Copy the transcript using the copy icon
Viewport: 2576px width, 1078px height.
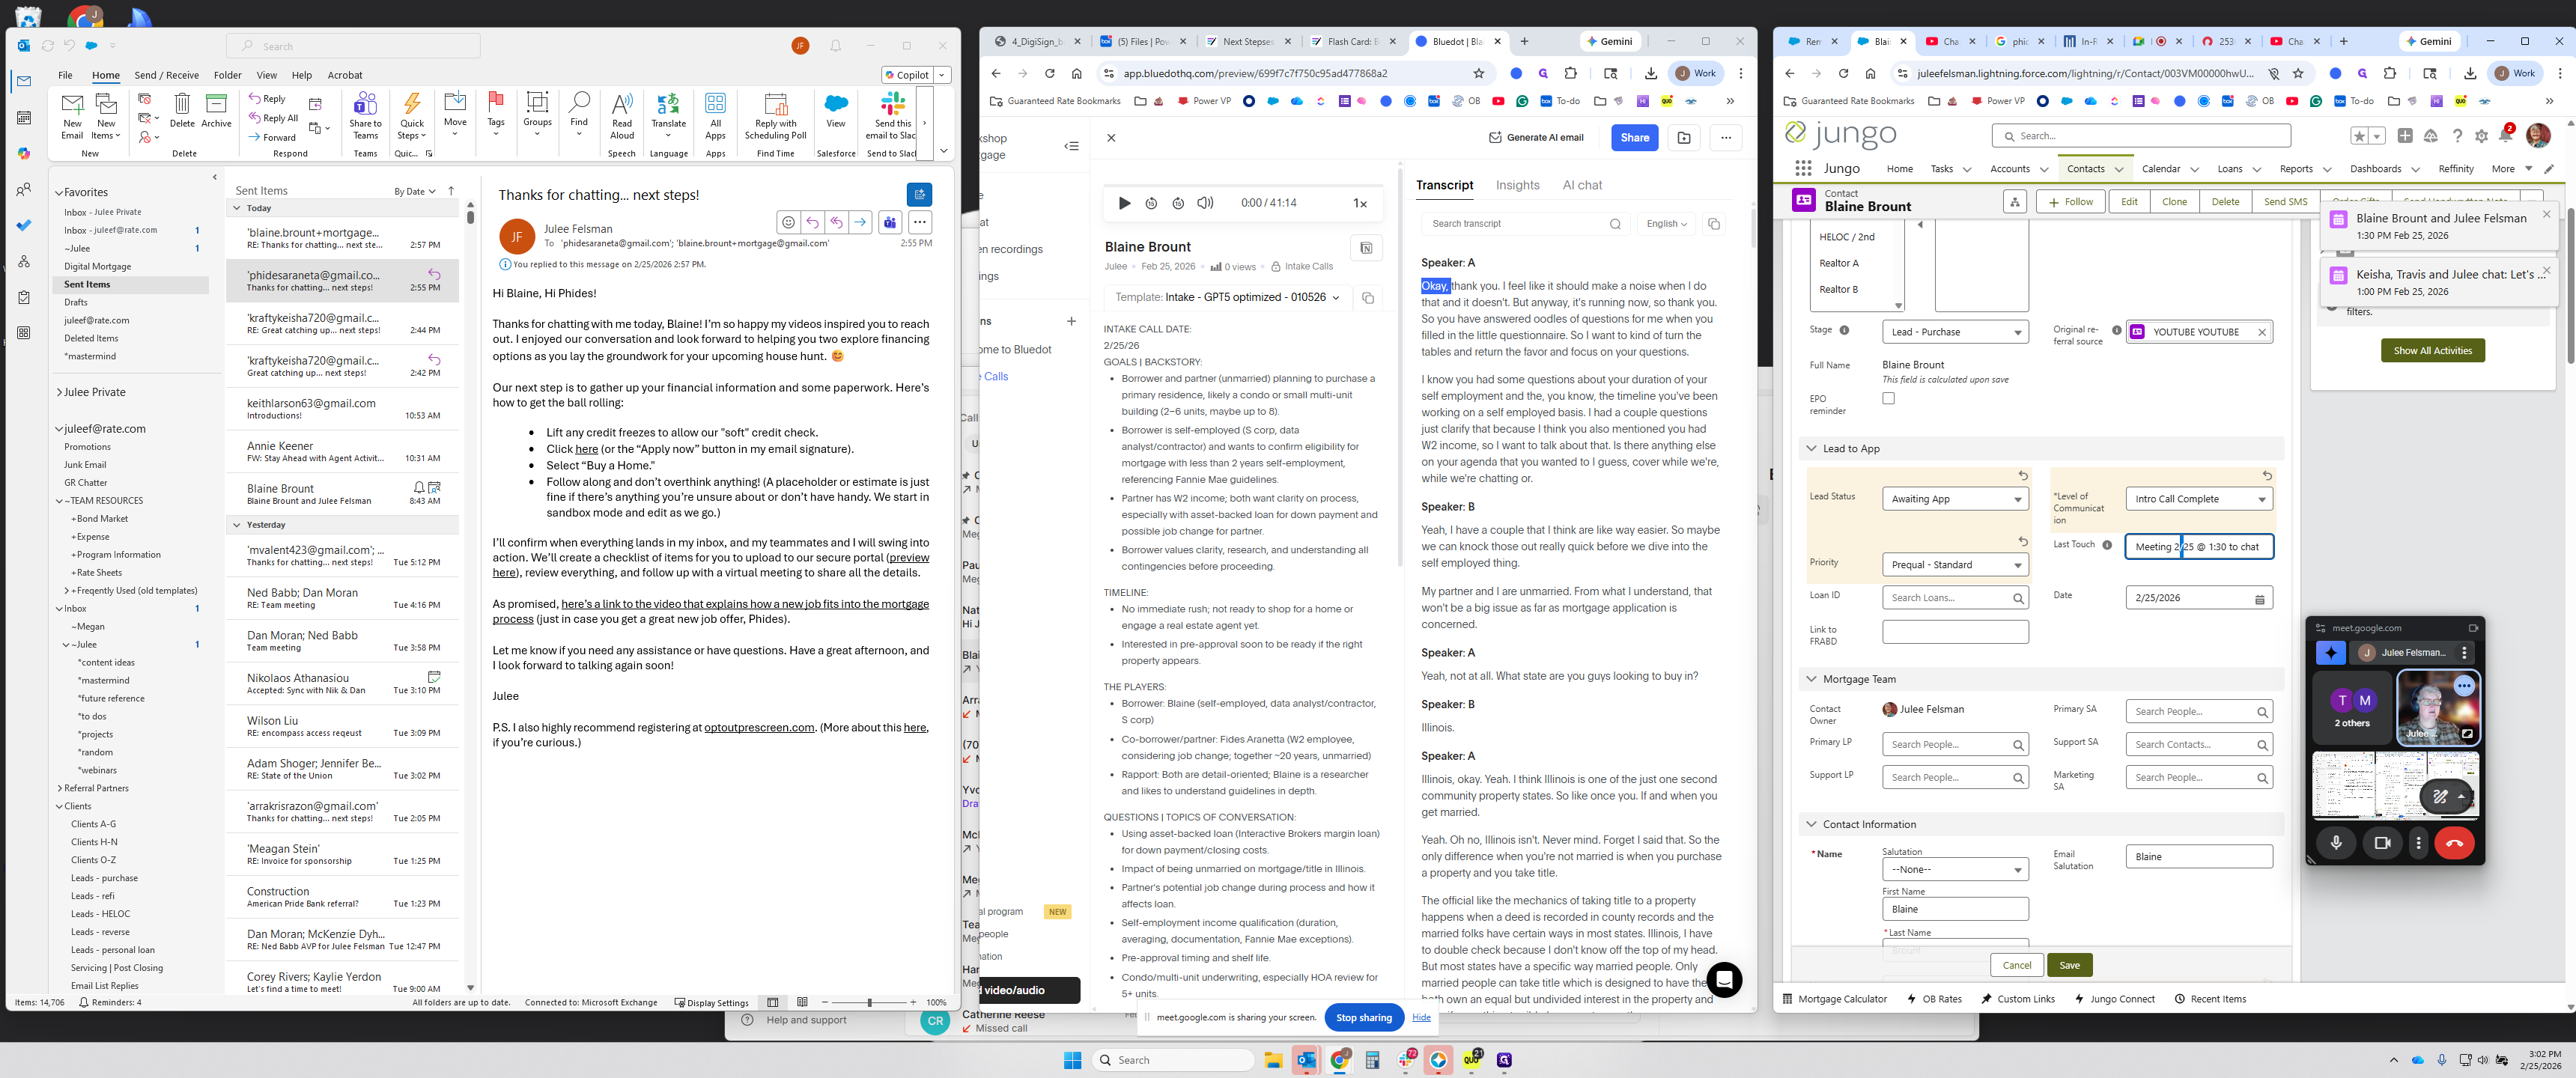pos(1714,224)
